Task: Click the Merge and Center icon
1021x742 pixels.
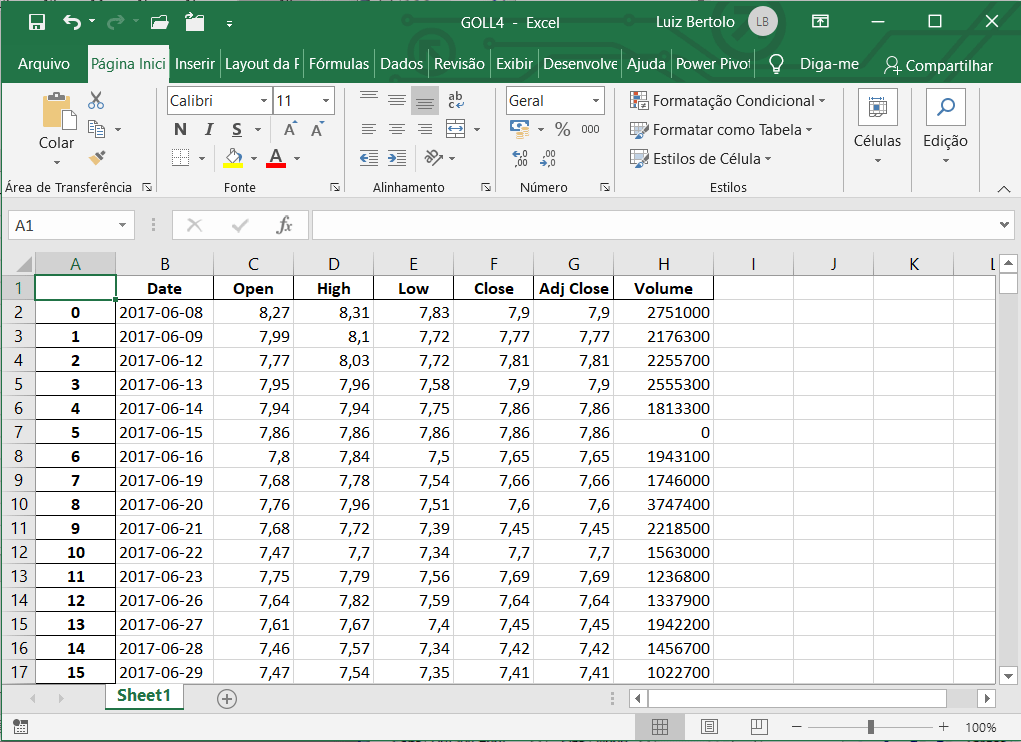Action: 456,129
